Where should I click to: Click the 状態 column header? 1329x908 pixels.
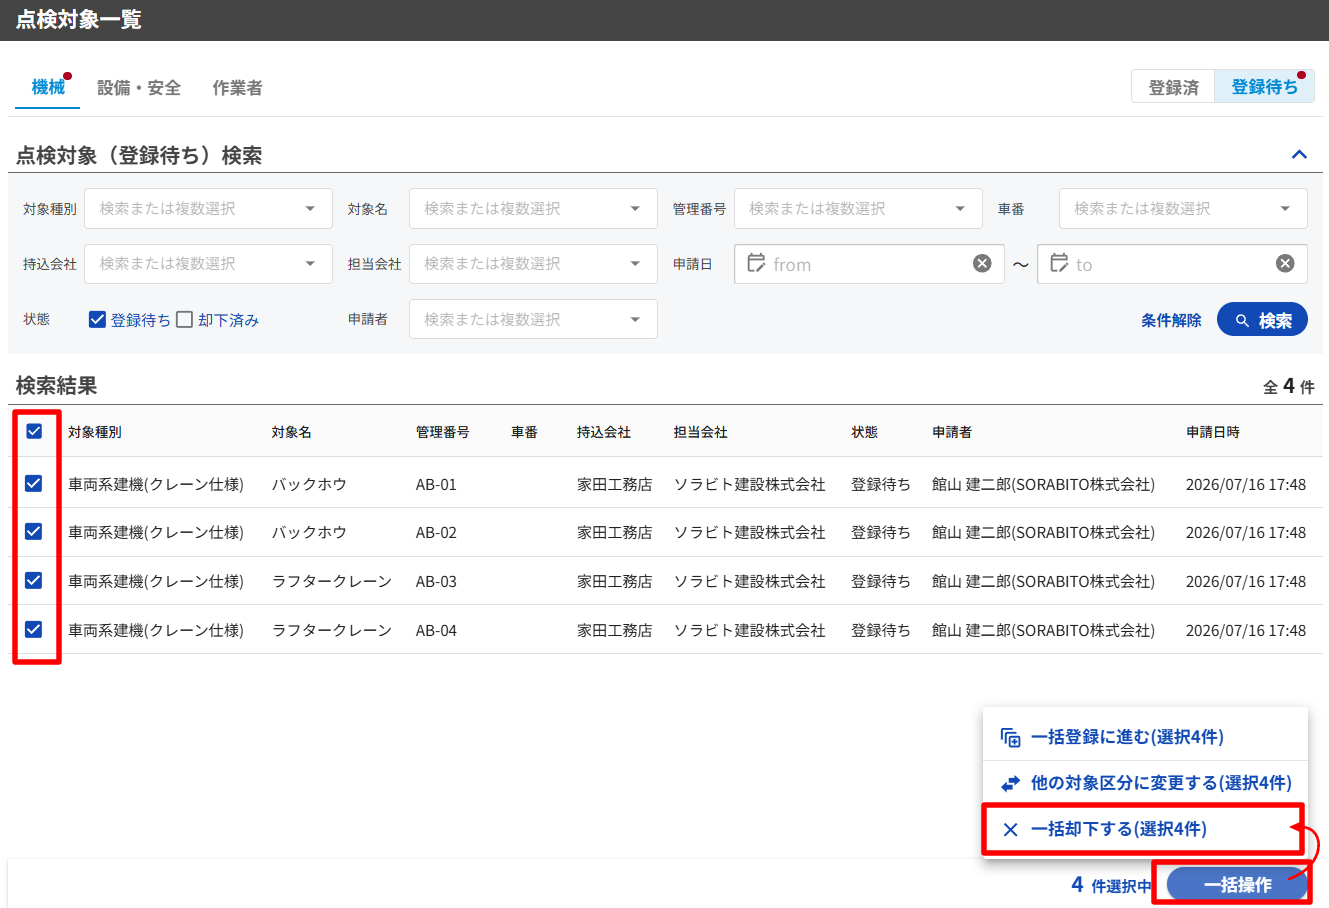coord(865,432)
